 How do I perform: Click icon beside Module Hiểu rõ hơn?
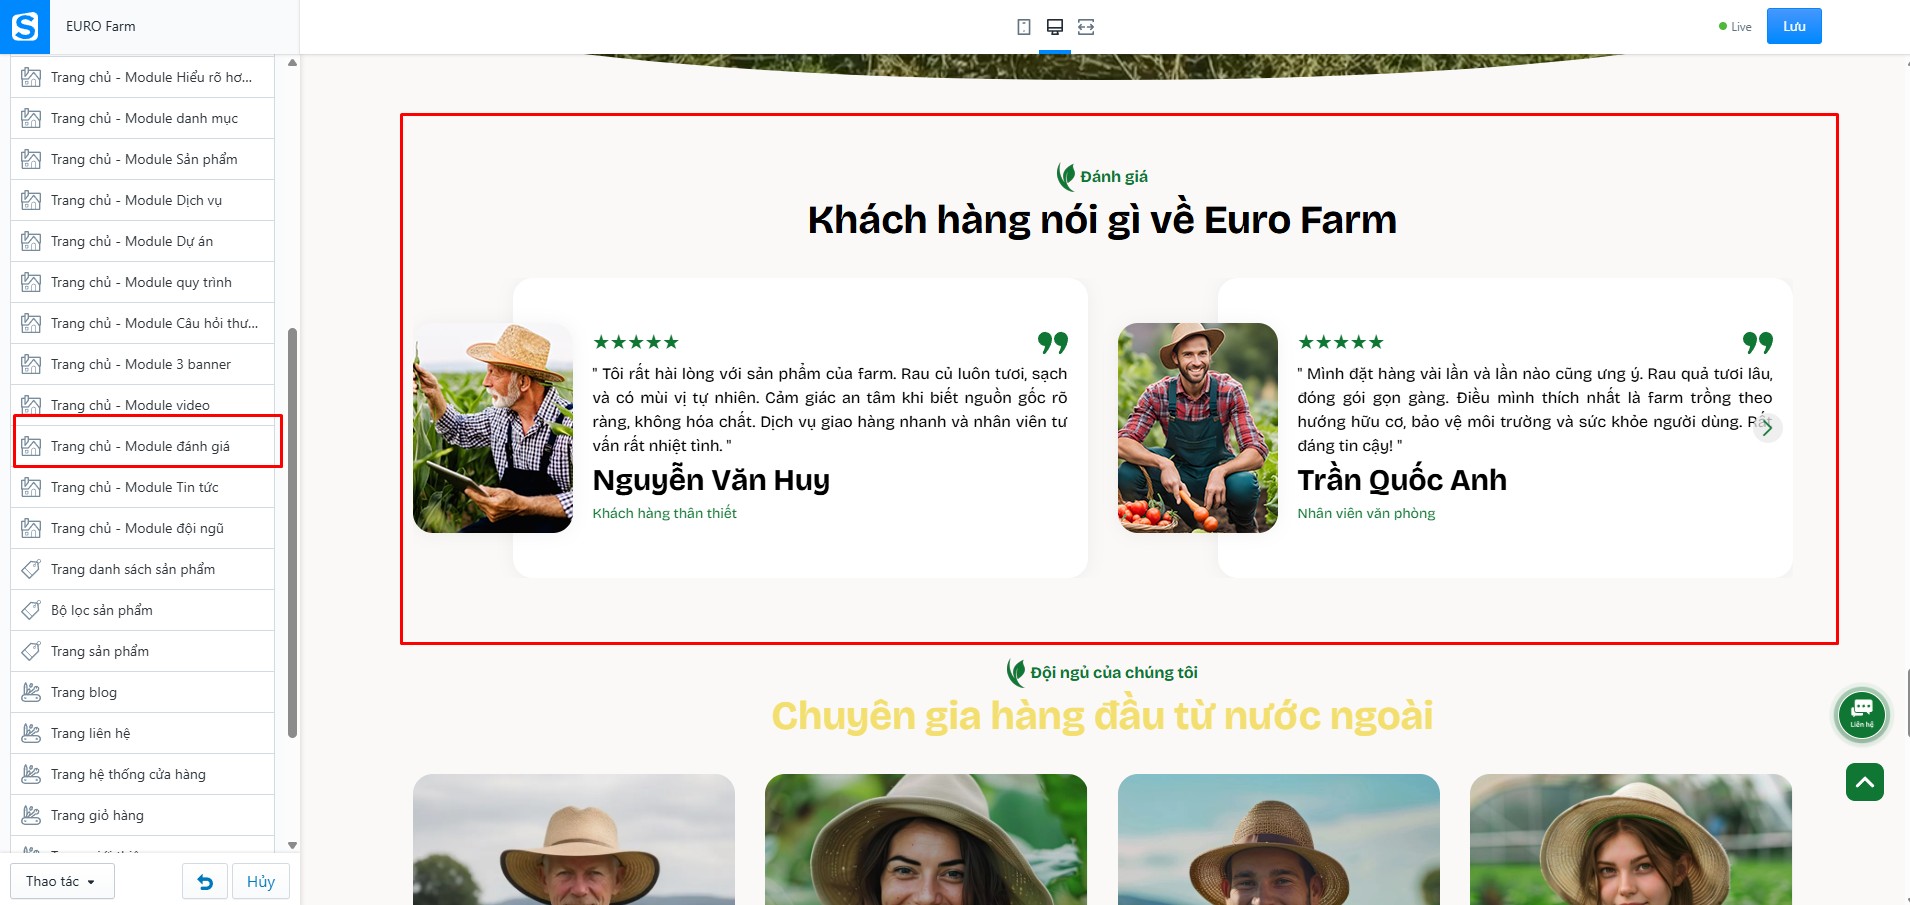pos(31,77)
